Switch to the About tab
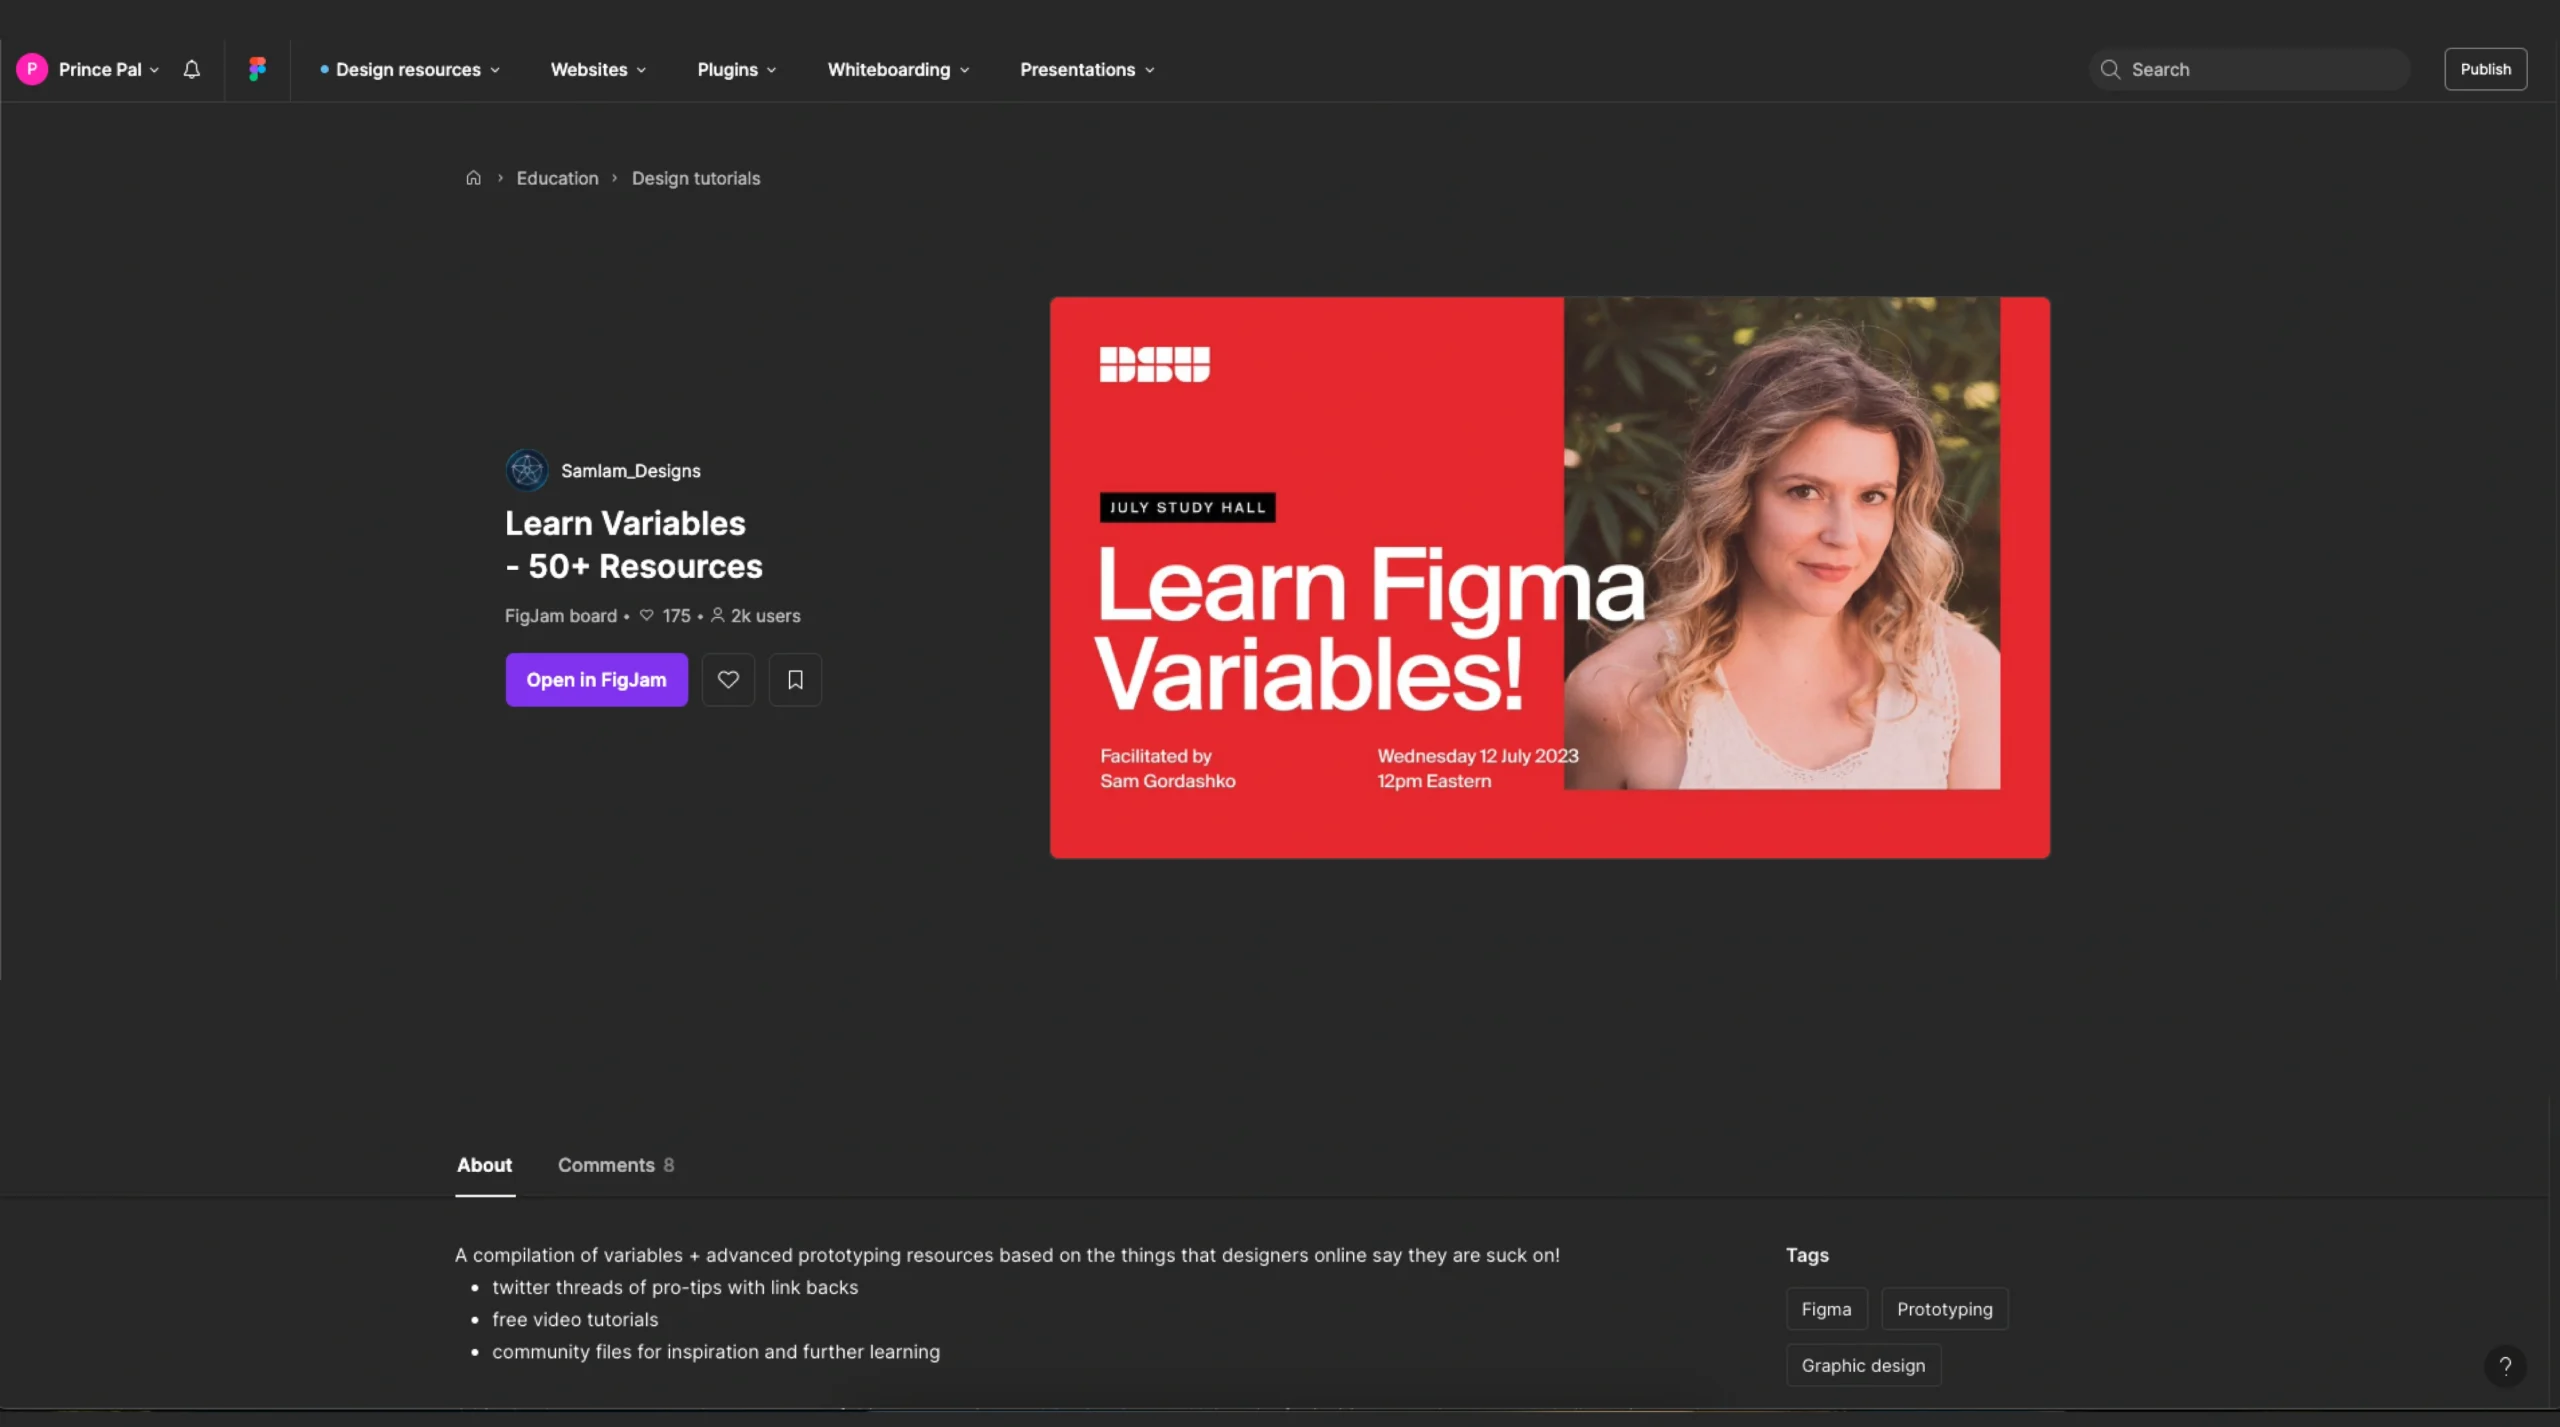 (x=485, y=1165)
